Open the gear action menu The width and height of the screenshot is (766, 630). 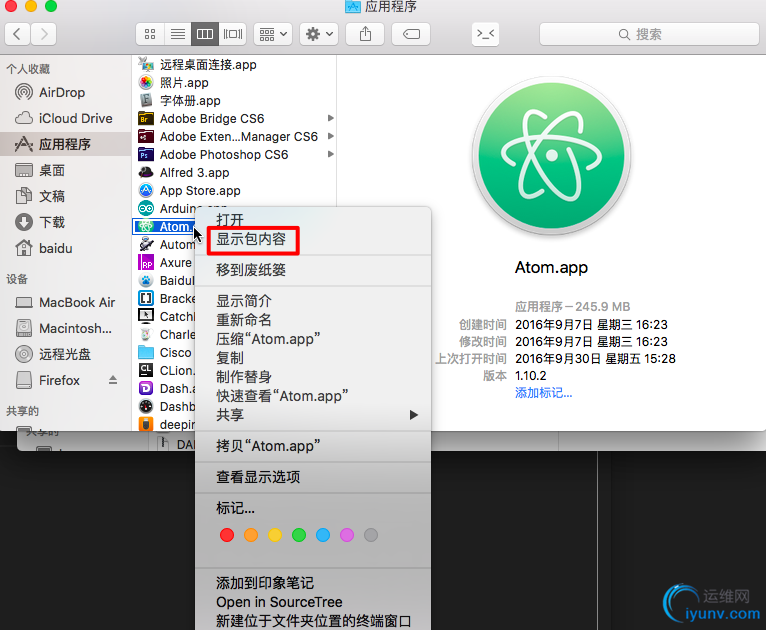(319, 34)
